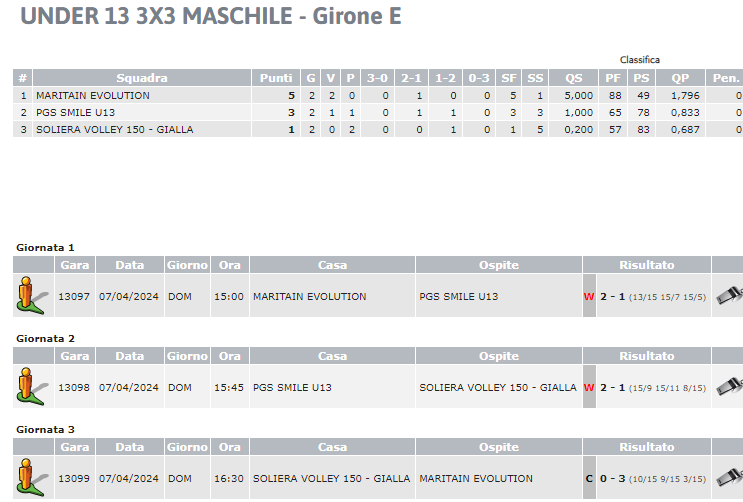Click the Squadra column header
Image resolution: width=743 pixels, height=502 pixels.
(x=142, y=78)
